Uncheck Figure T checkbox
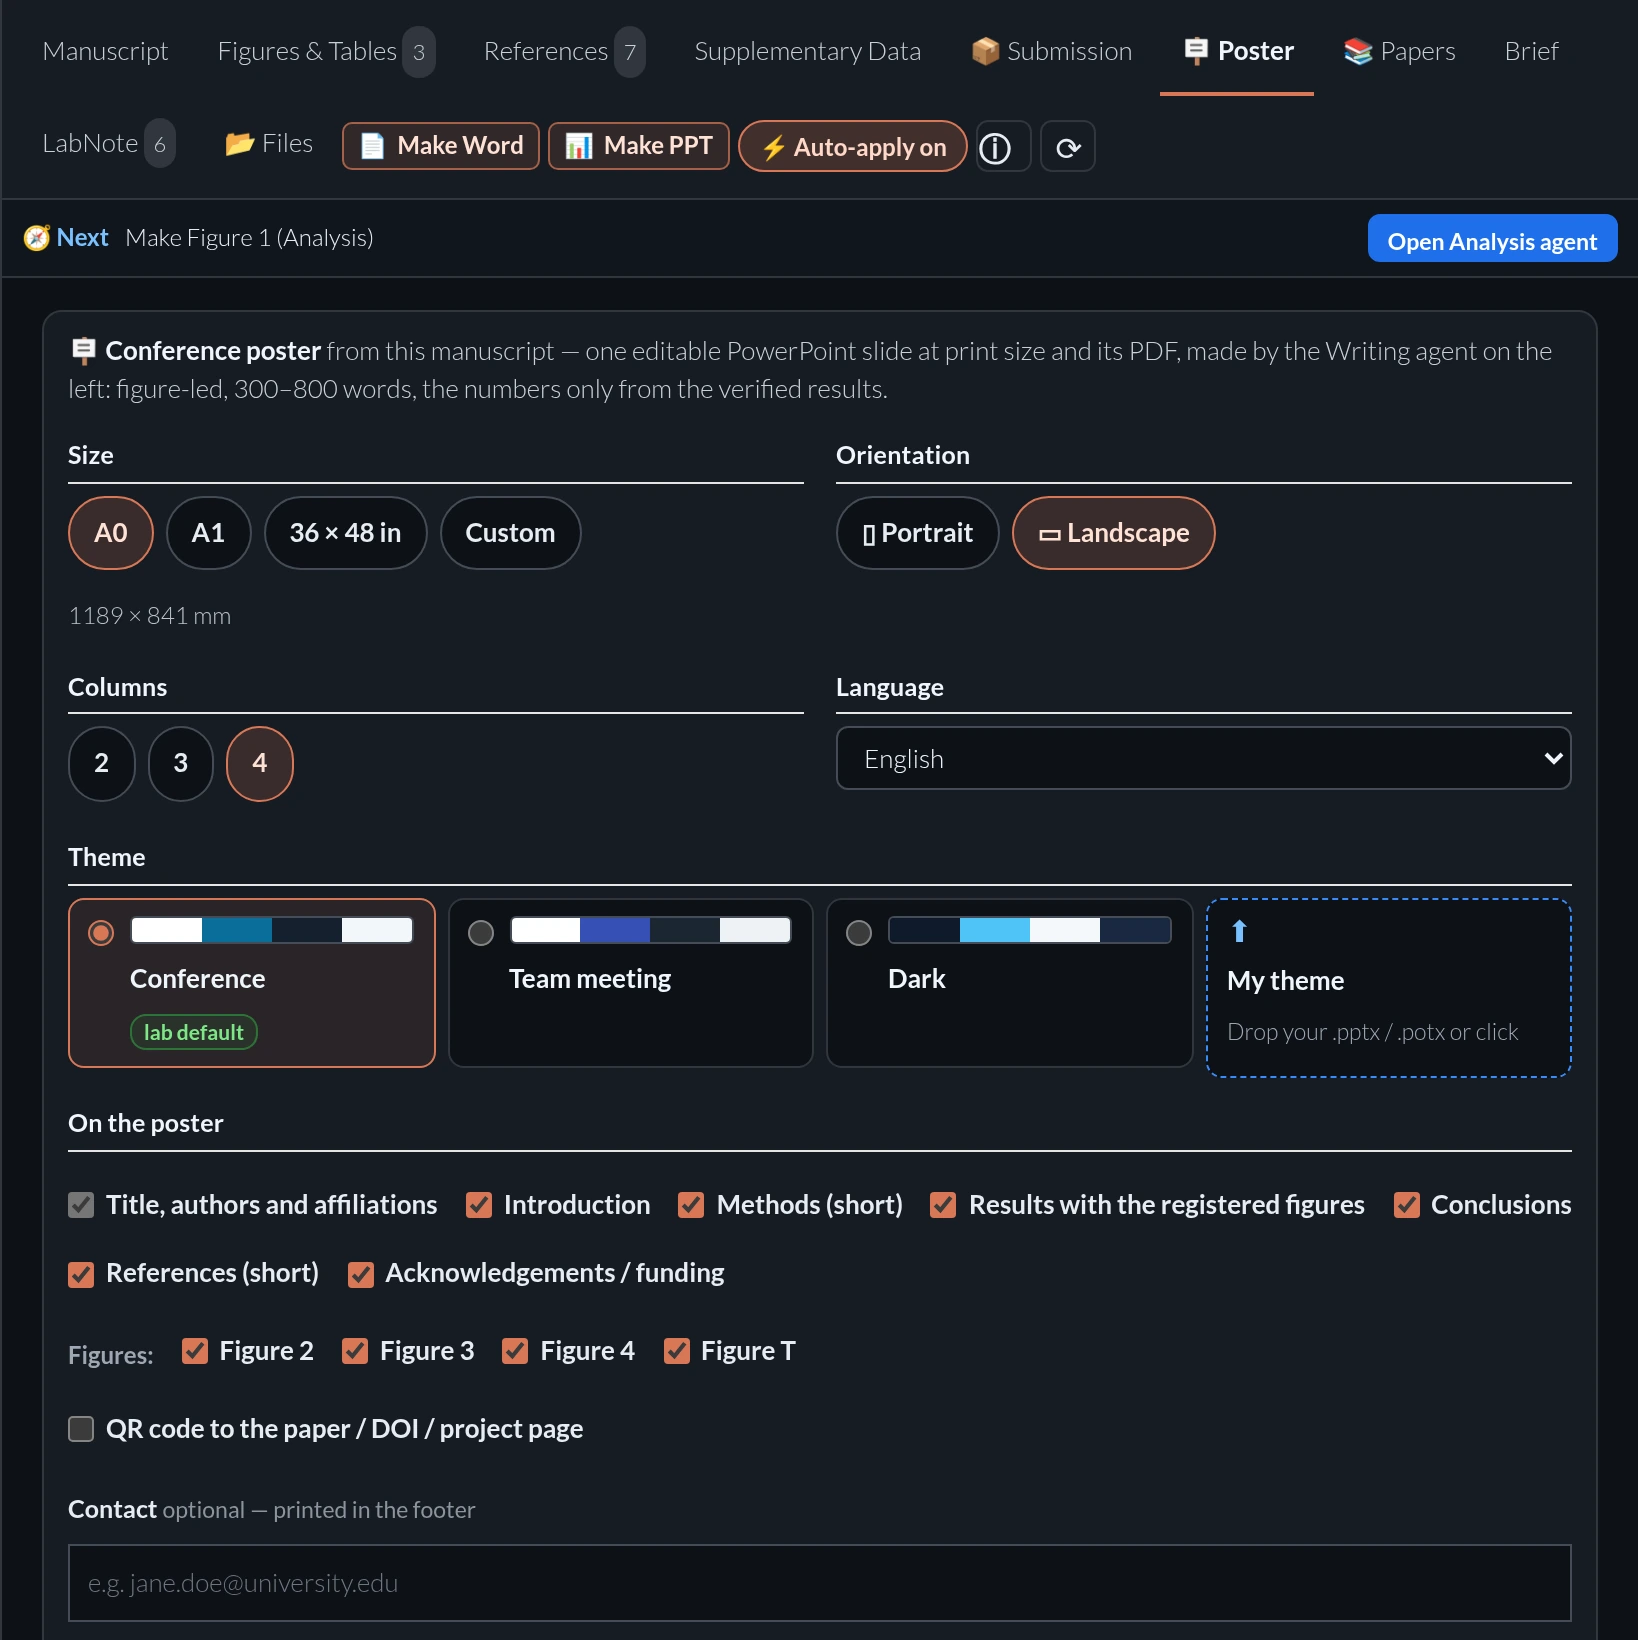The height and width of the screenshot is (1640, 1638). (x=677, y=1351)
